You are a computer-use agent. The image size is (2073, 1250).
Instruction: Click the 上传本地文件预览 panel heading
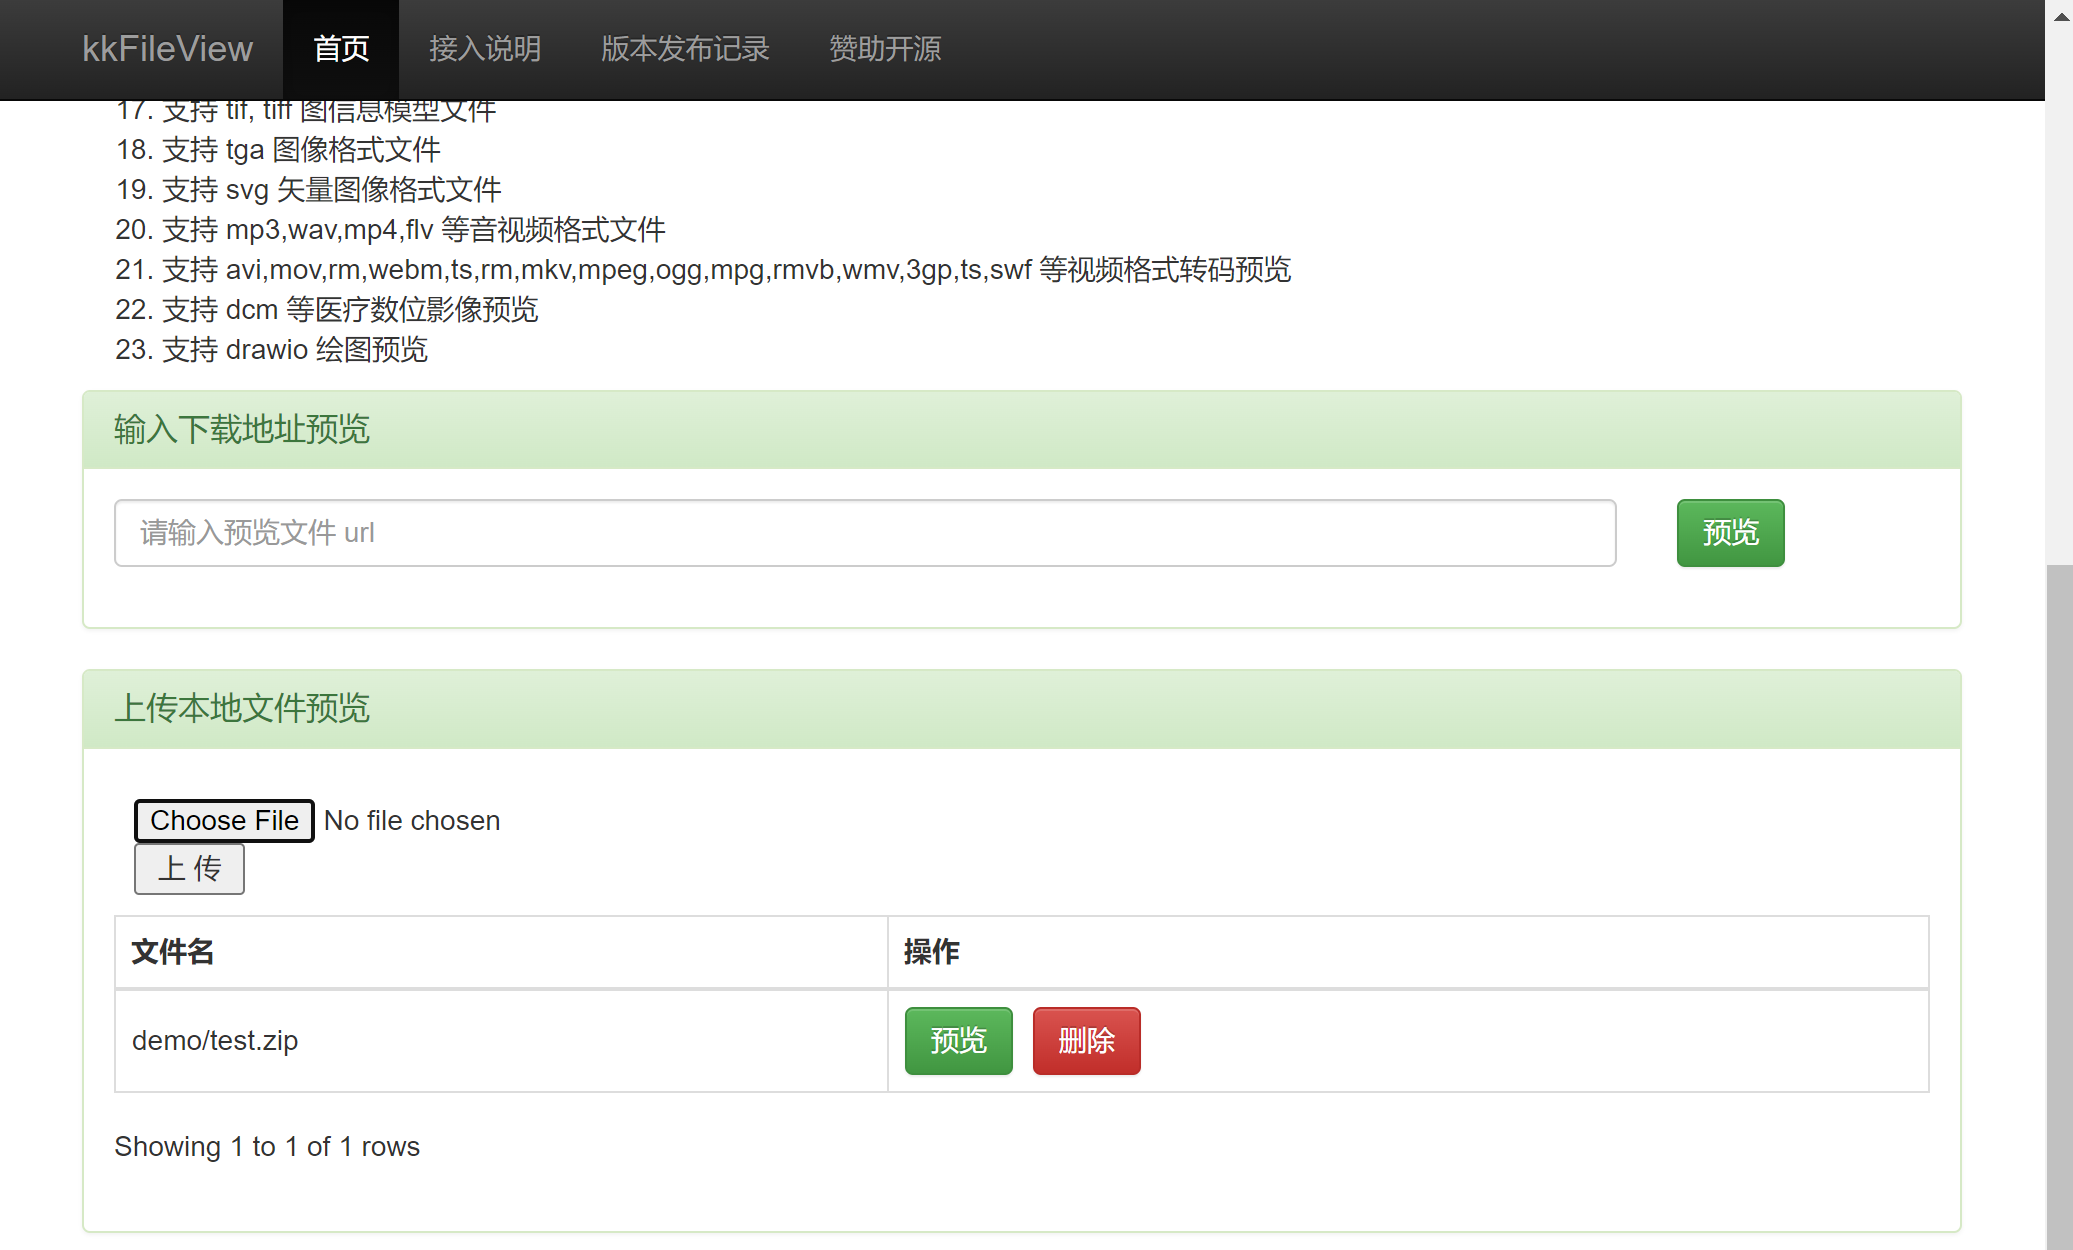tap(242, 709)
